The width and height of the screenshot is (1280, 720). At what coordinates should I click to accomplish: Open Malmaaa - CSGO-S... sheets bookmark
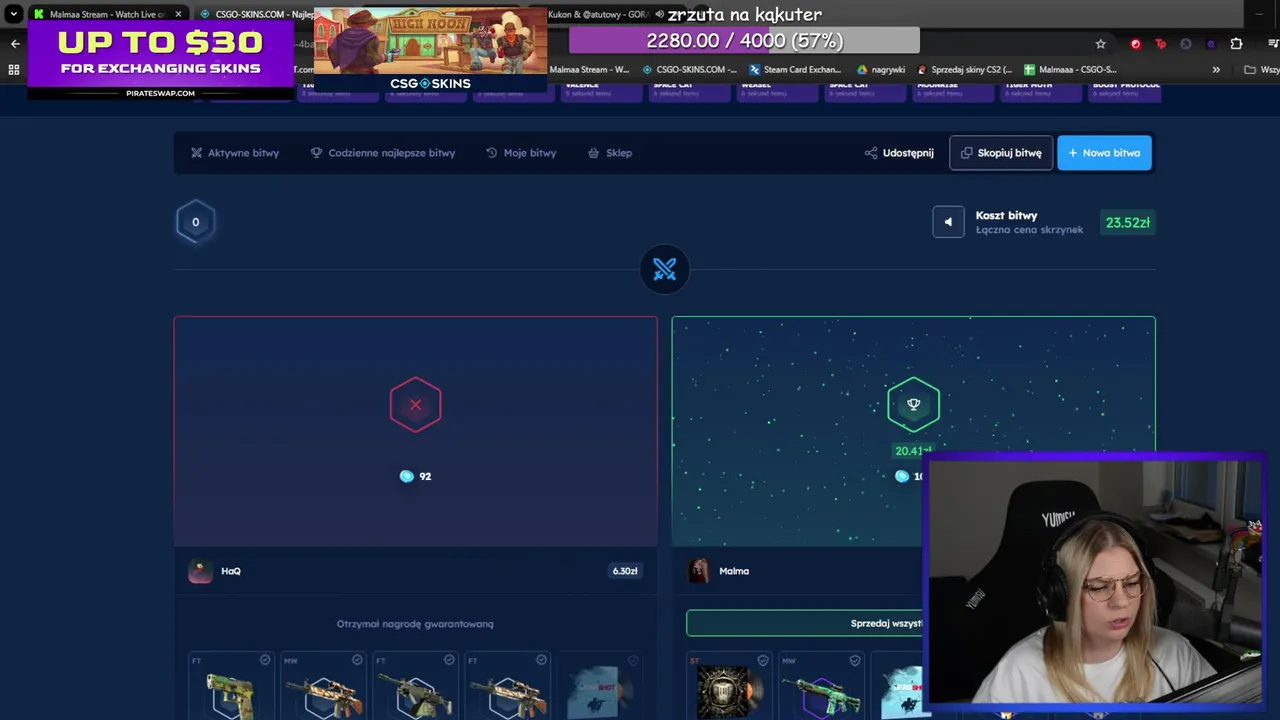coord(1070,70)
